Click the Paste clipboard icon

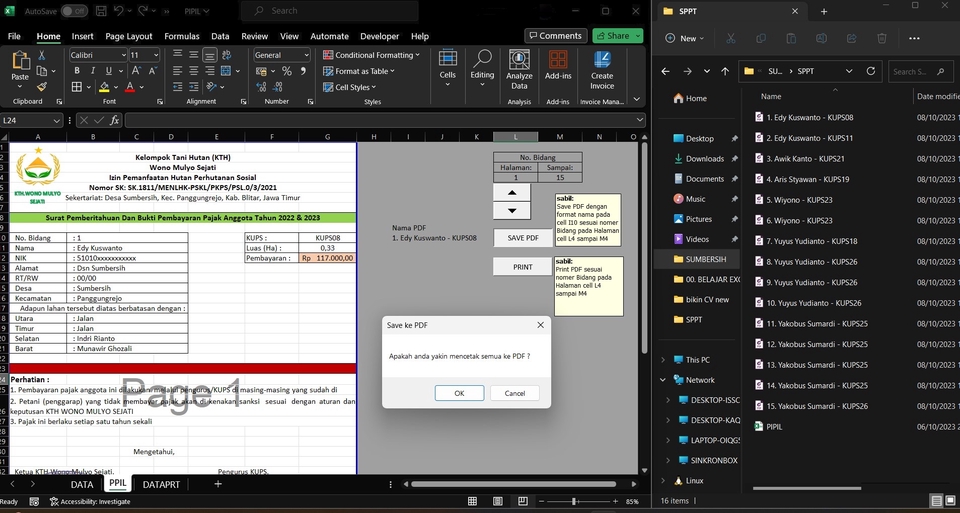click(x=20, y=61)
